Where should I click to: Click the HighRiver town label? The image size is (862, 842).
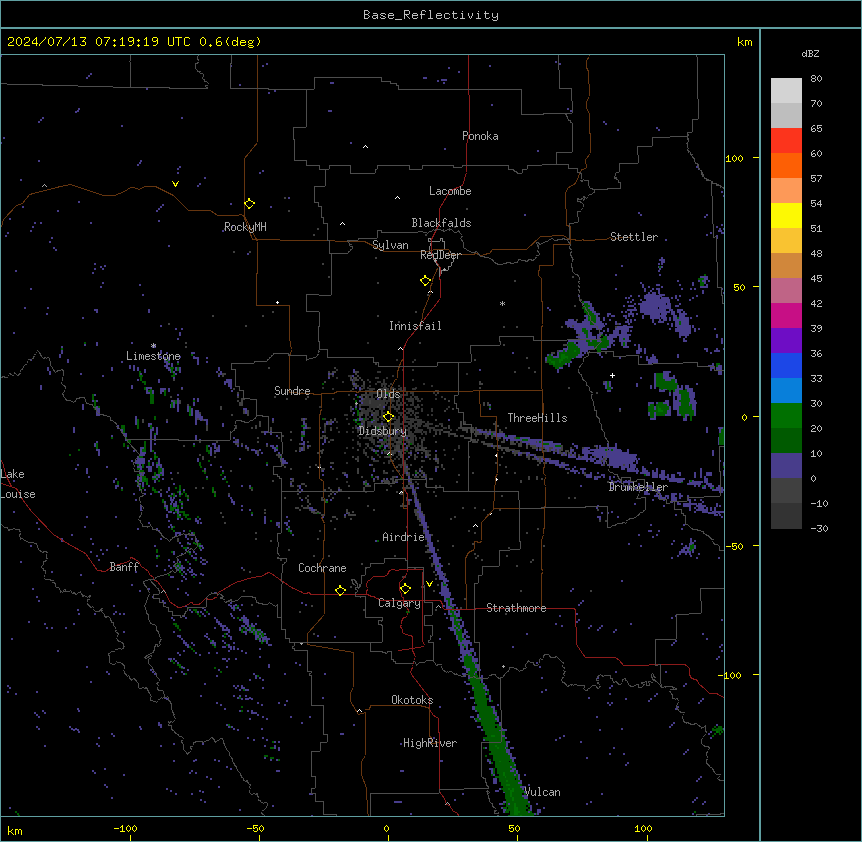point(430,743)
